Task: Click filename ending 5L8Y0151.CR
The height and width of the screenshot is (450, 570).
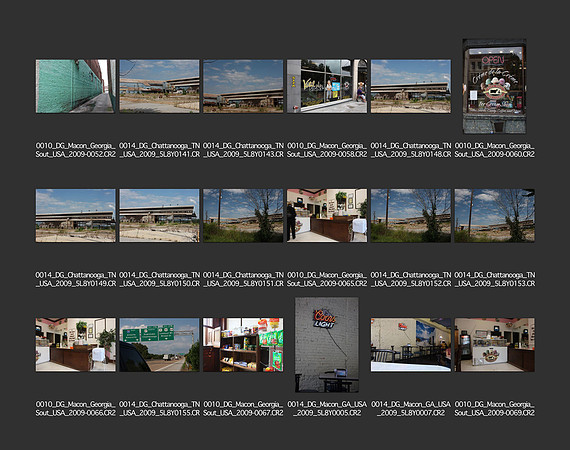Action: tap(243, 279)
